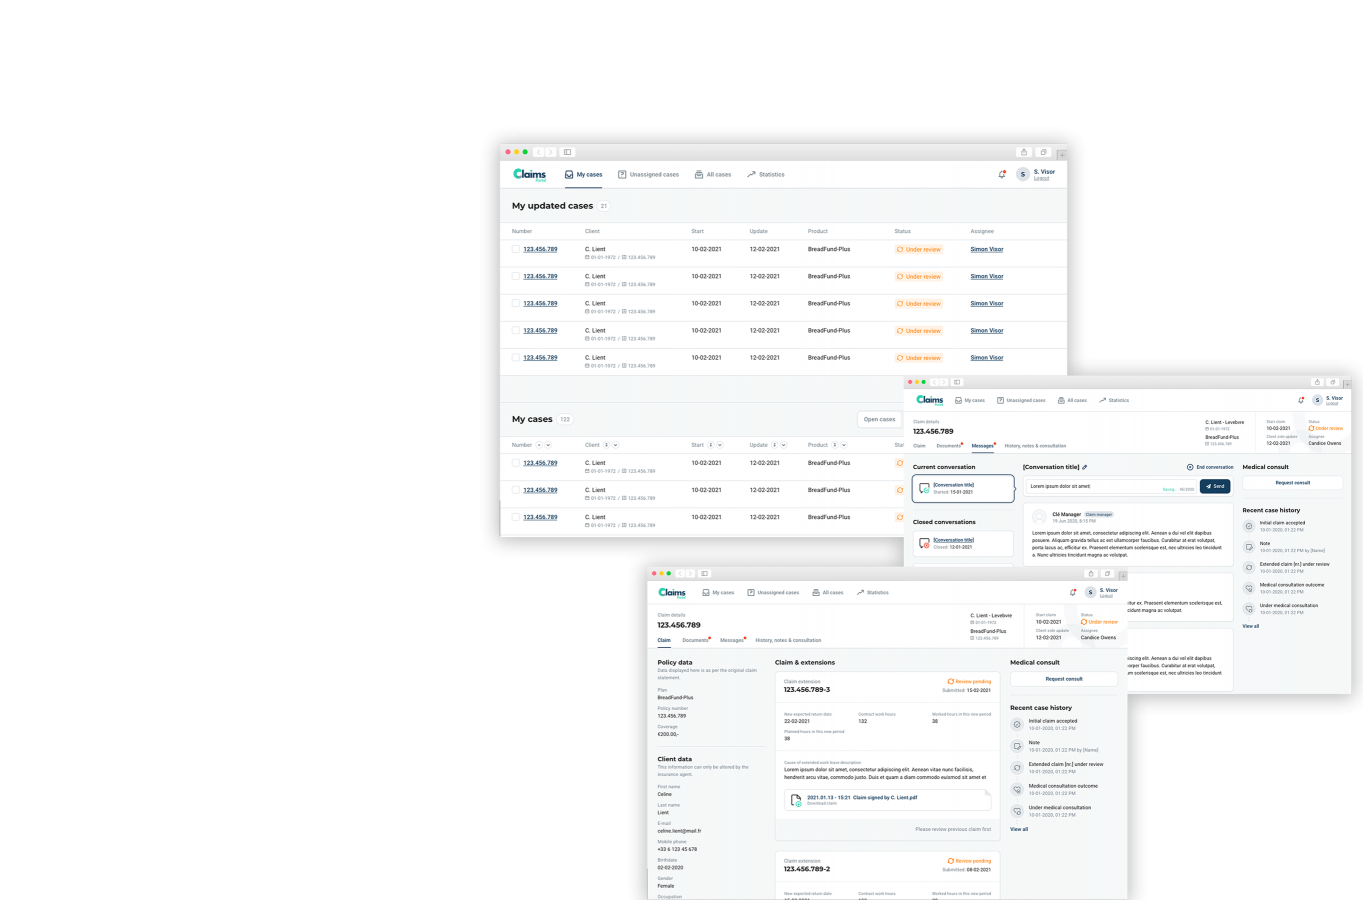Click notification bell in Claim window
This screenshot has width=1363, height=900.
click(1073, 592)
